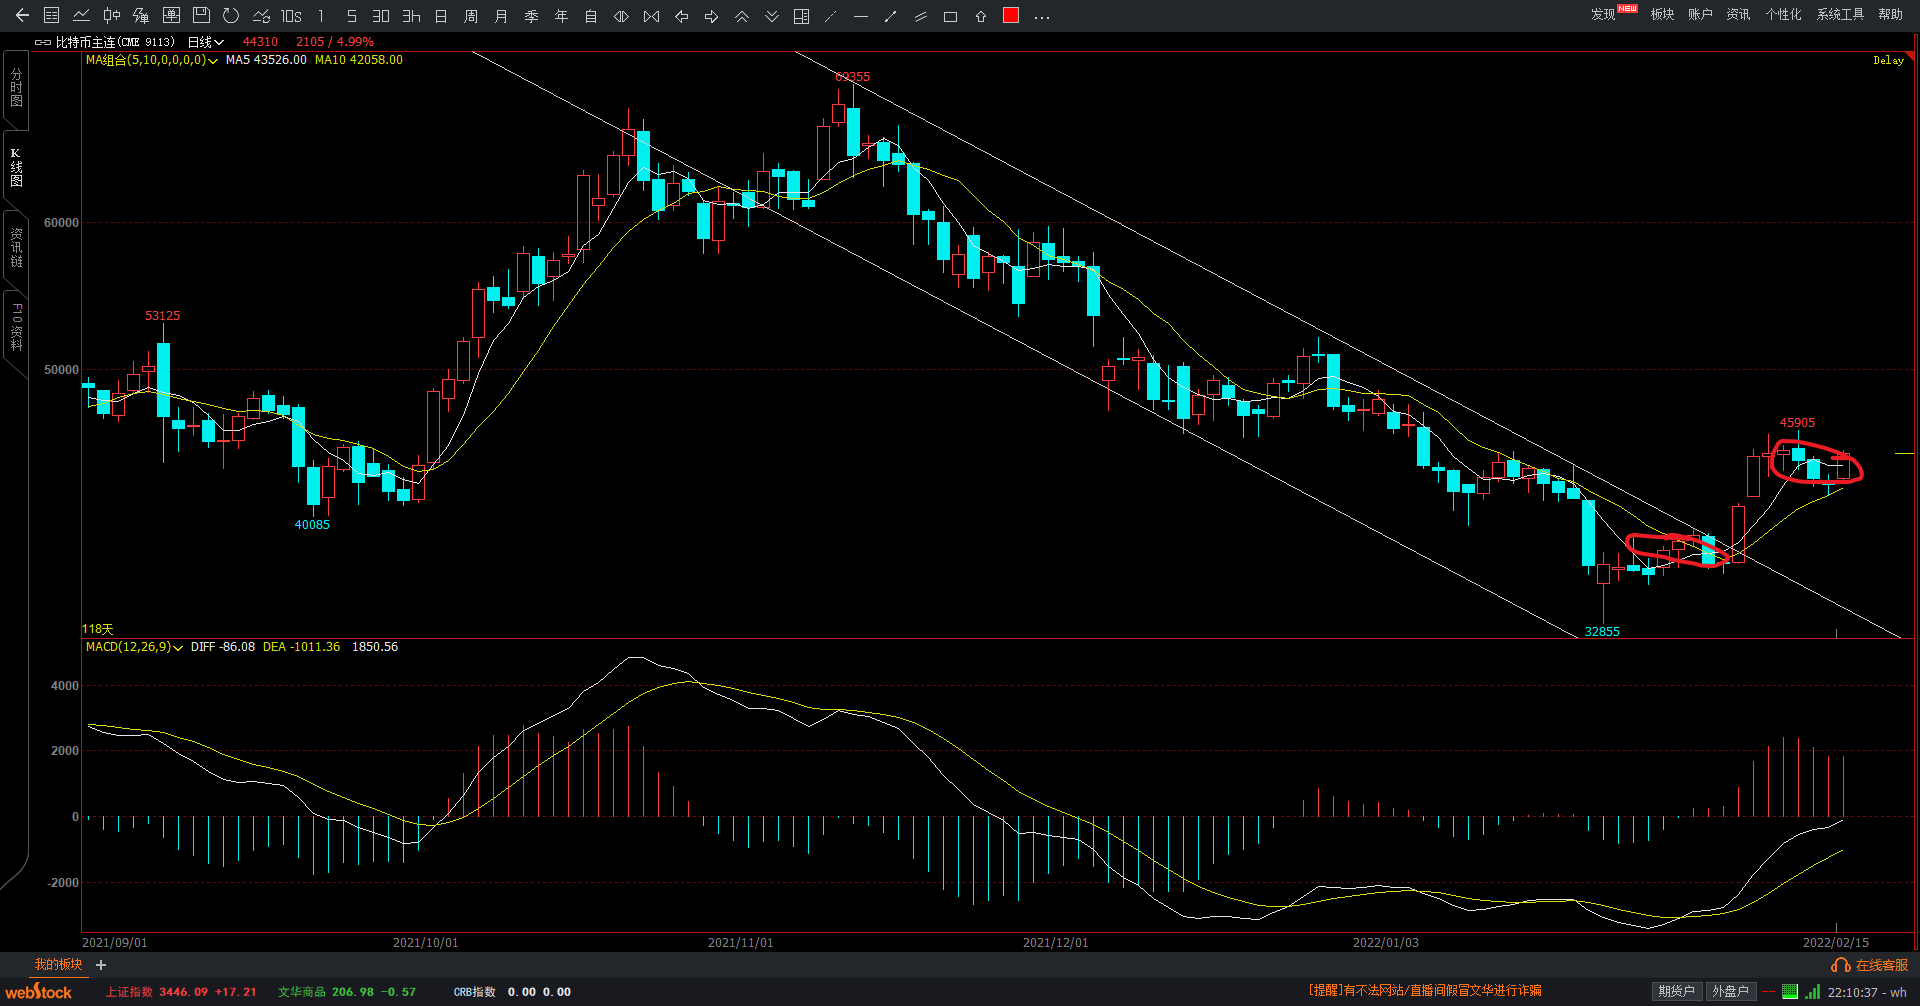Select the parallel lines drawing tool
The width and height of the screenshot is (1920, 1006).
920,16
